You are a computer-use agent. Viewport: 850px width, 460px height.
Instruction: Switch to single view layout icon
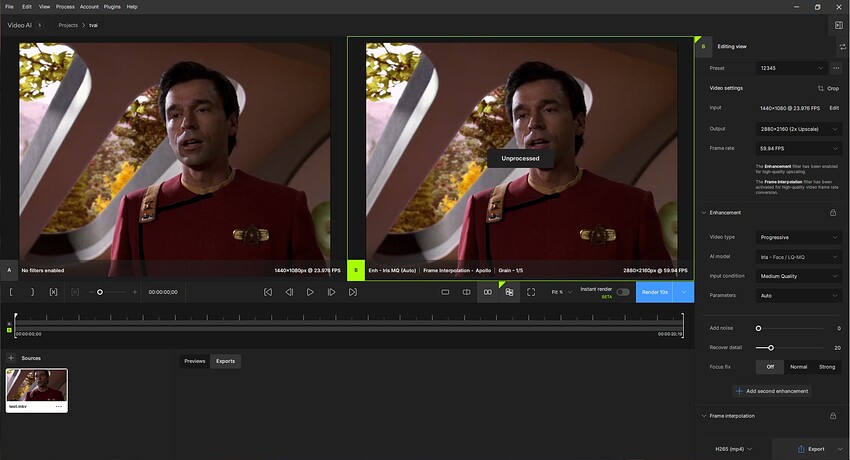(x=445, y=292)
